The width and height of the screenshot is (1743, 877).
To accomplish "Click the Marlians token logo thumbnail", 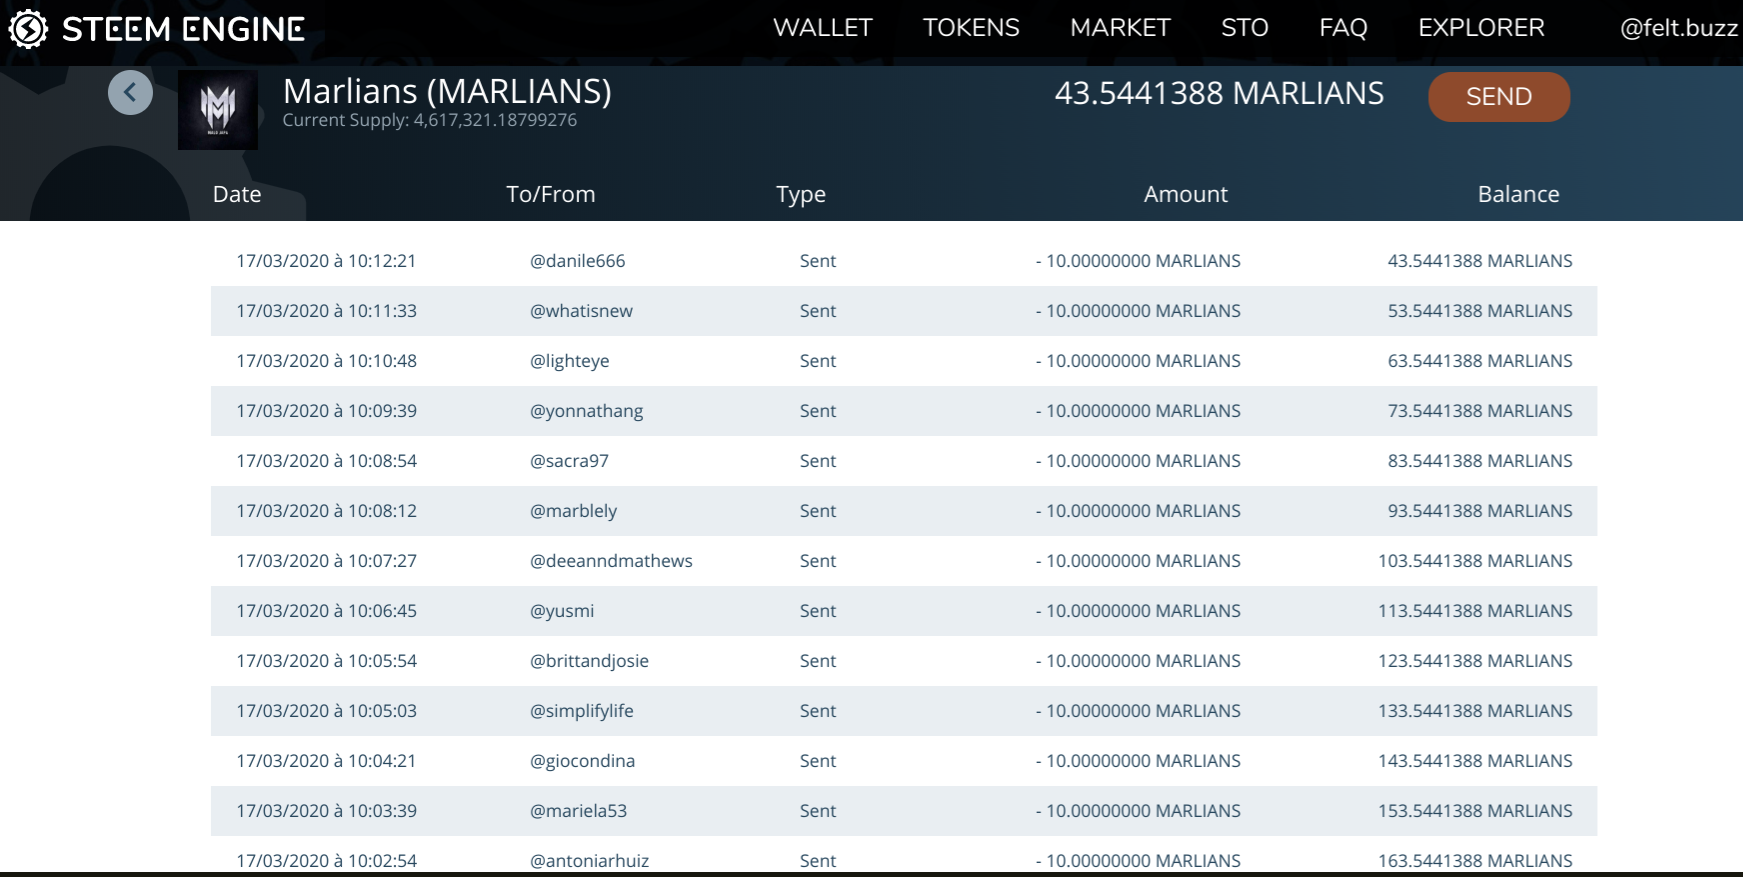I will click(x=218, y=110).
